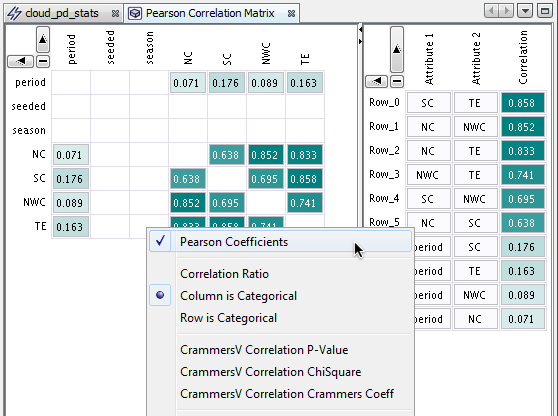Click Row_1 correlation value 0.852
This screenshot has width=558, height=416.
click(x=523, y=127)
